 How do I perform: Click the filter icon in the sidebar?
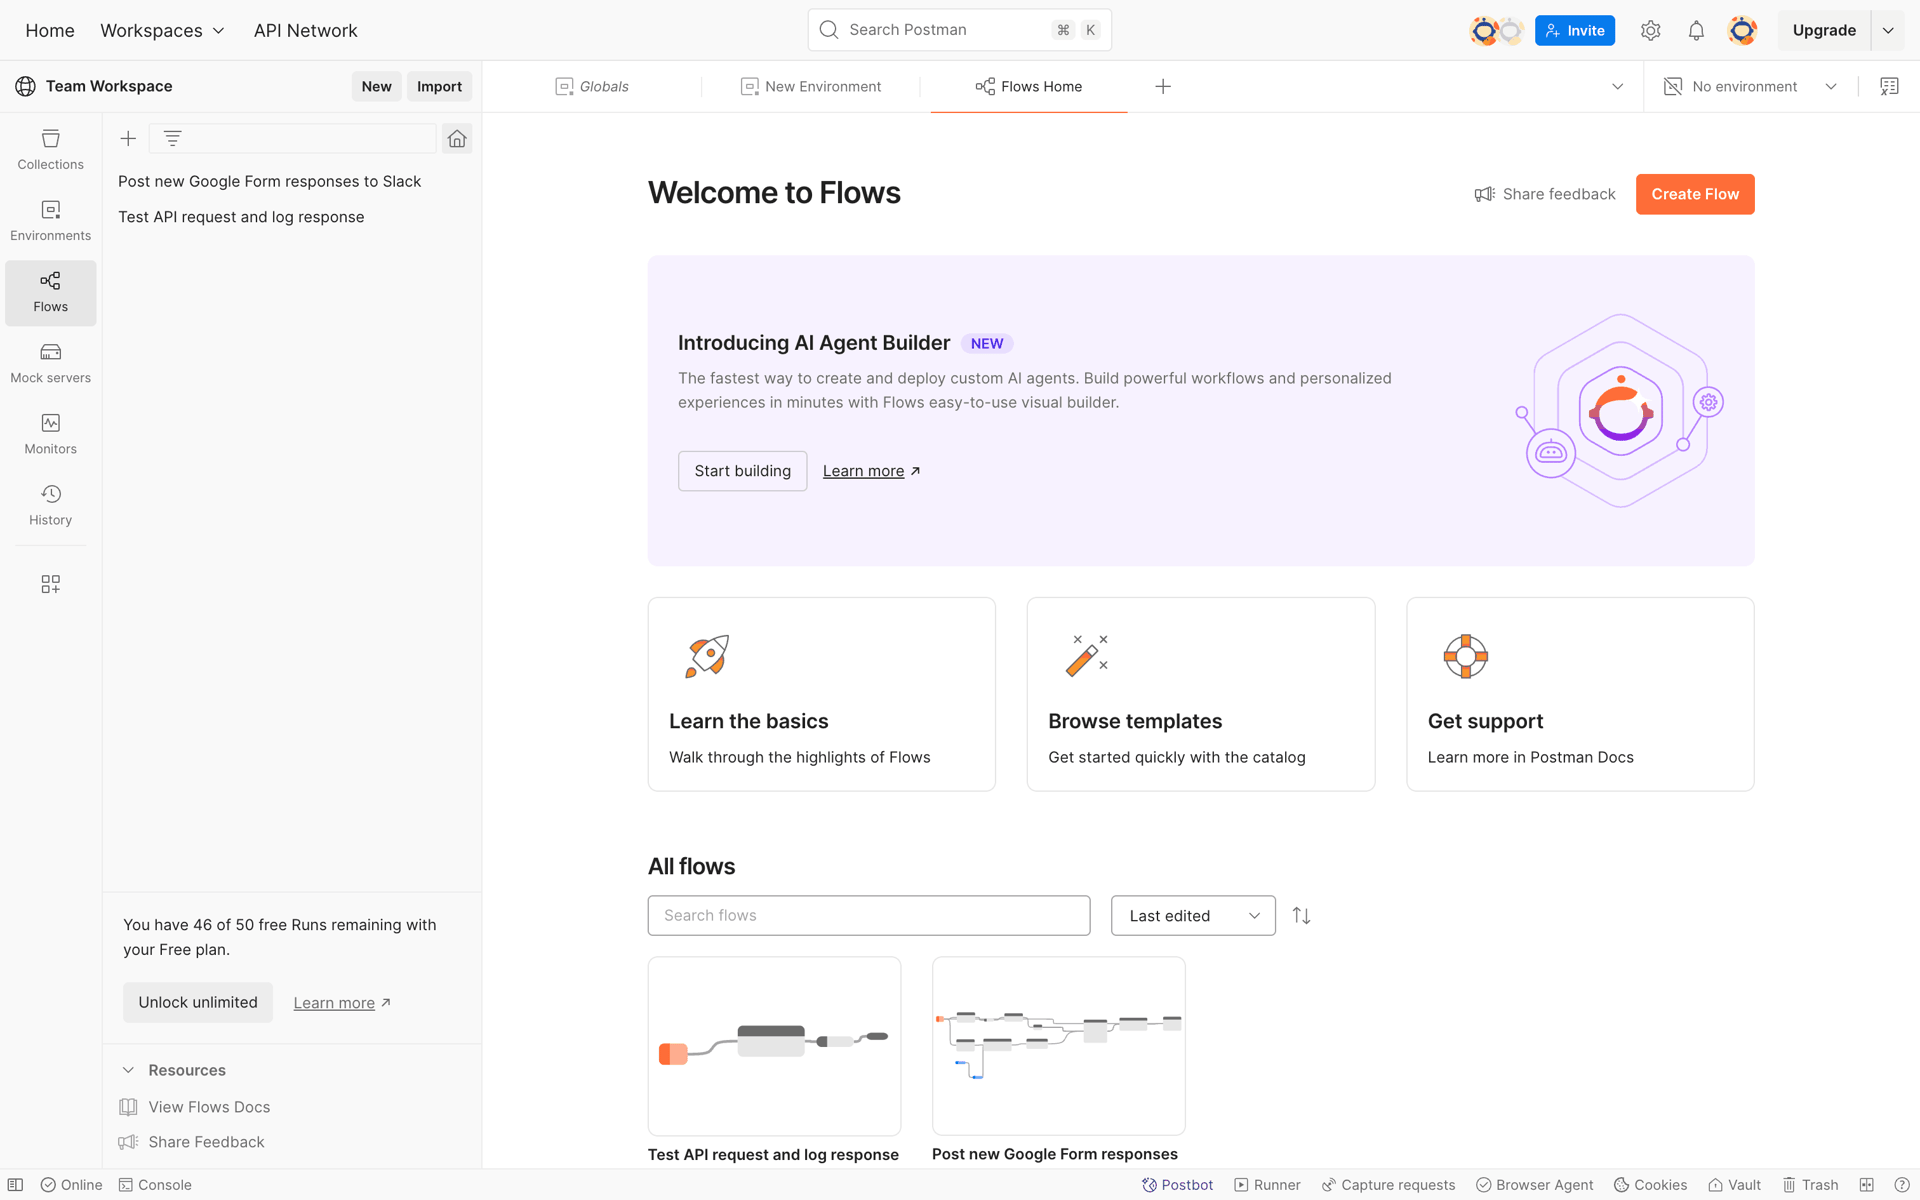(172, 138)
